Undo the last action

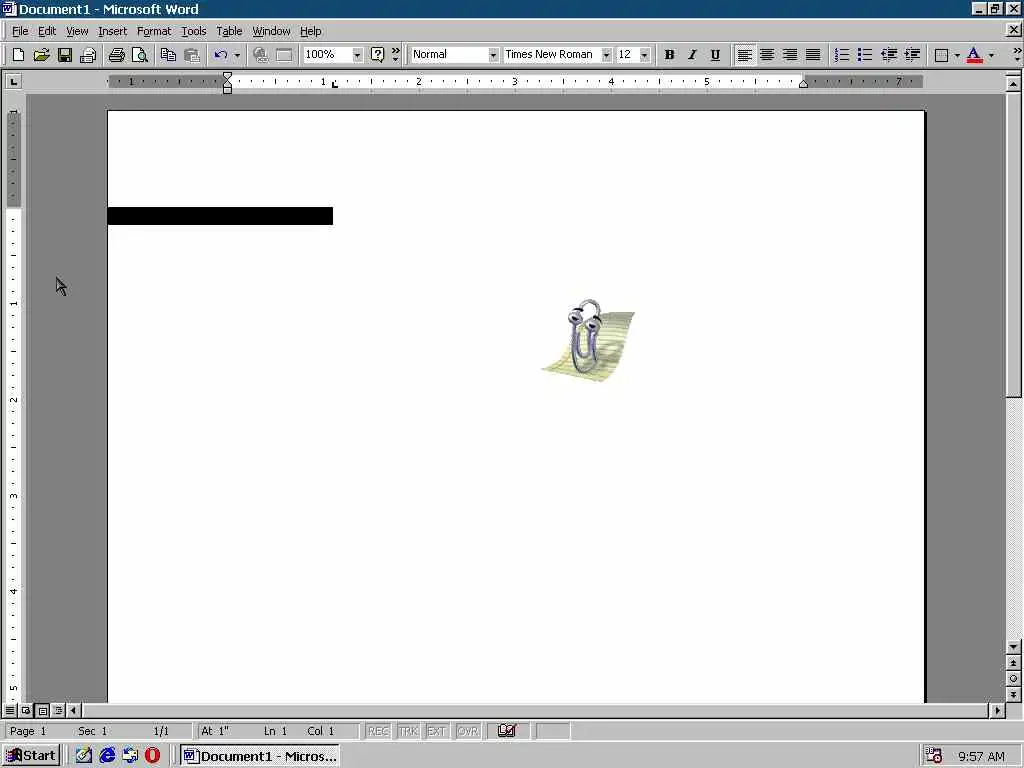(x=221, y=55)
